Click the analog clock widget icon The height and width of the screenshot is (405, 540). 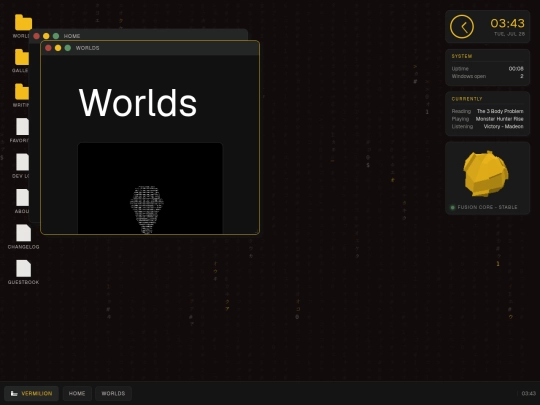coord(462,27)
